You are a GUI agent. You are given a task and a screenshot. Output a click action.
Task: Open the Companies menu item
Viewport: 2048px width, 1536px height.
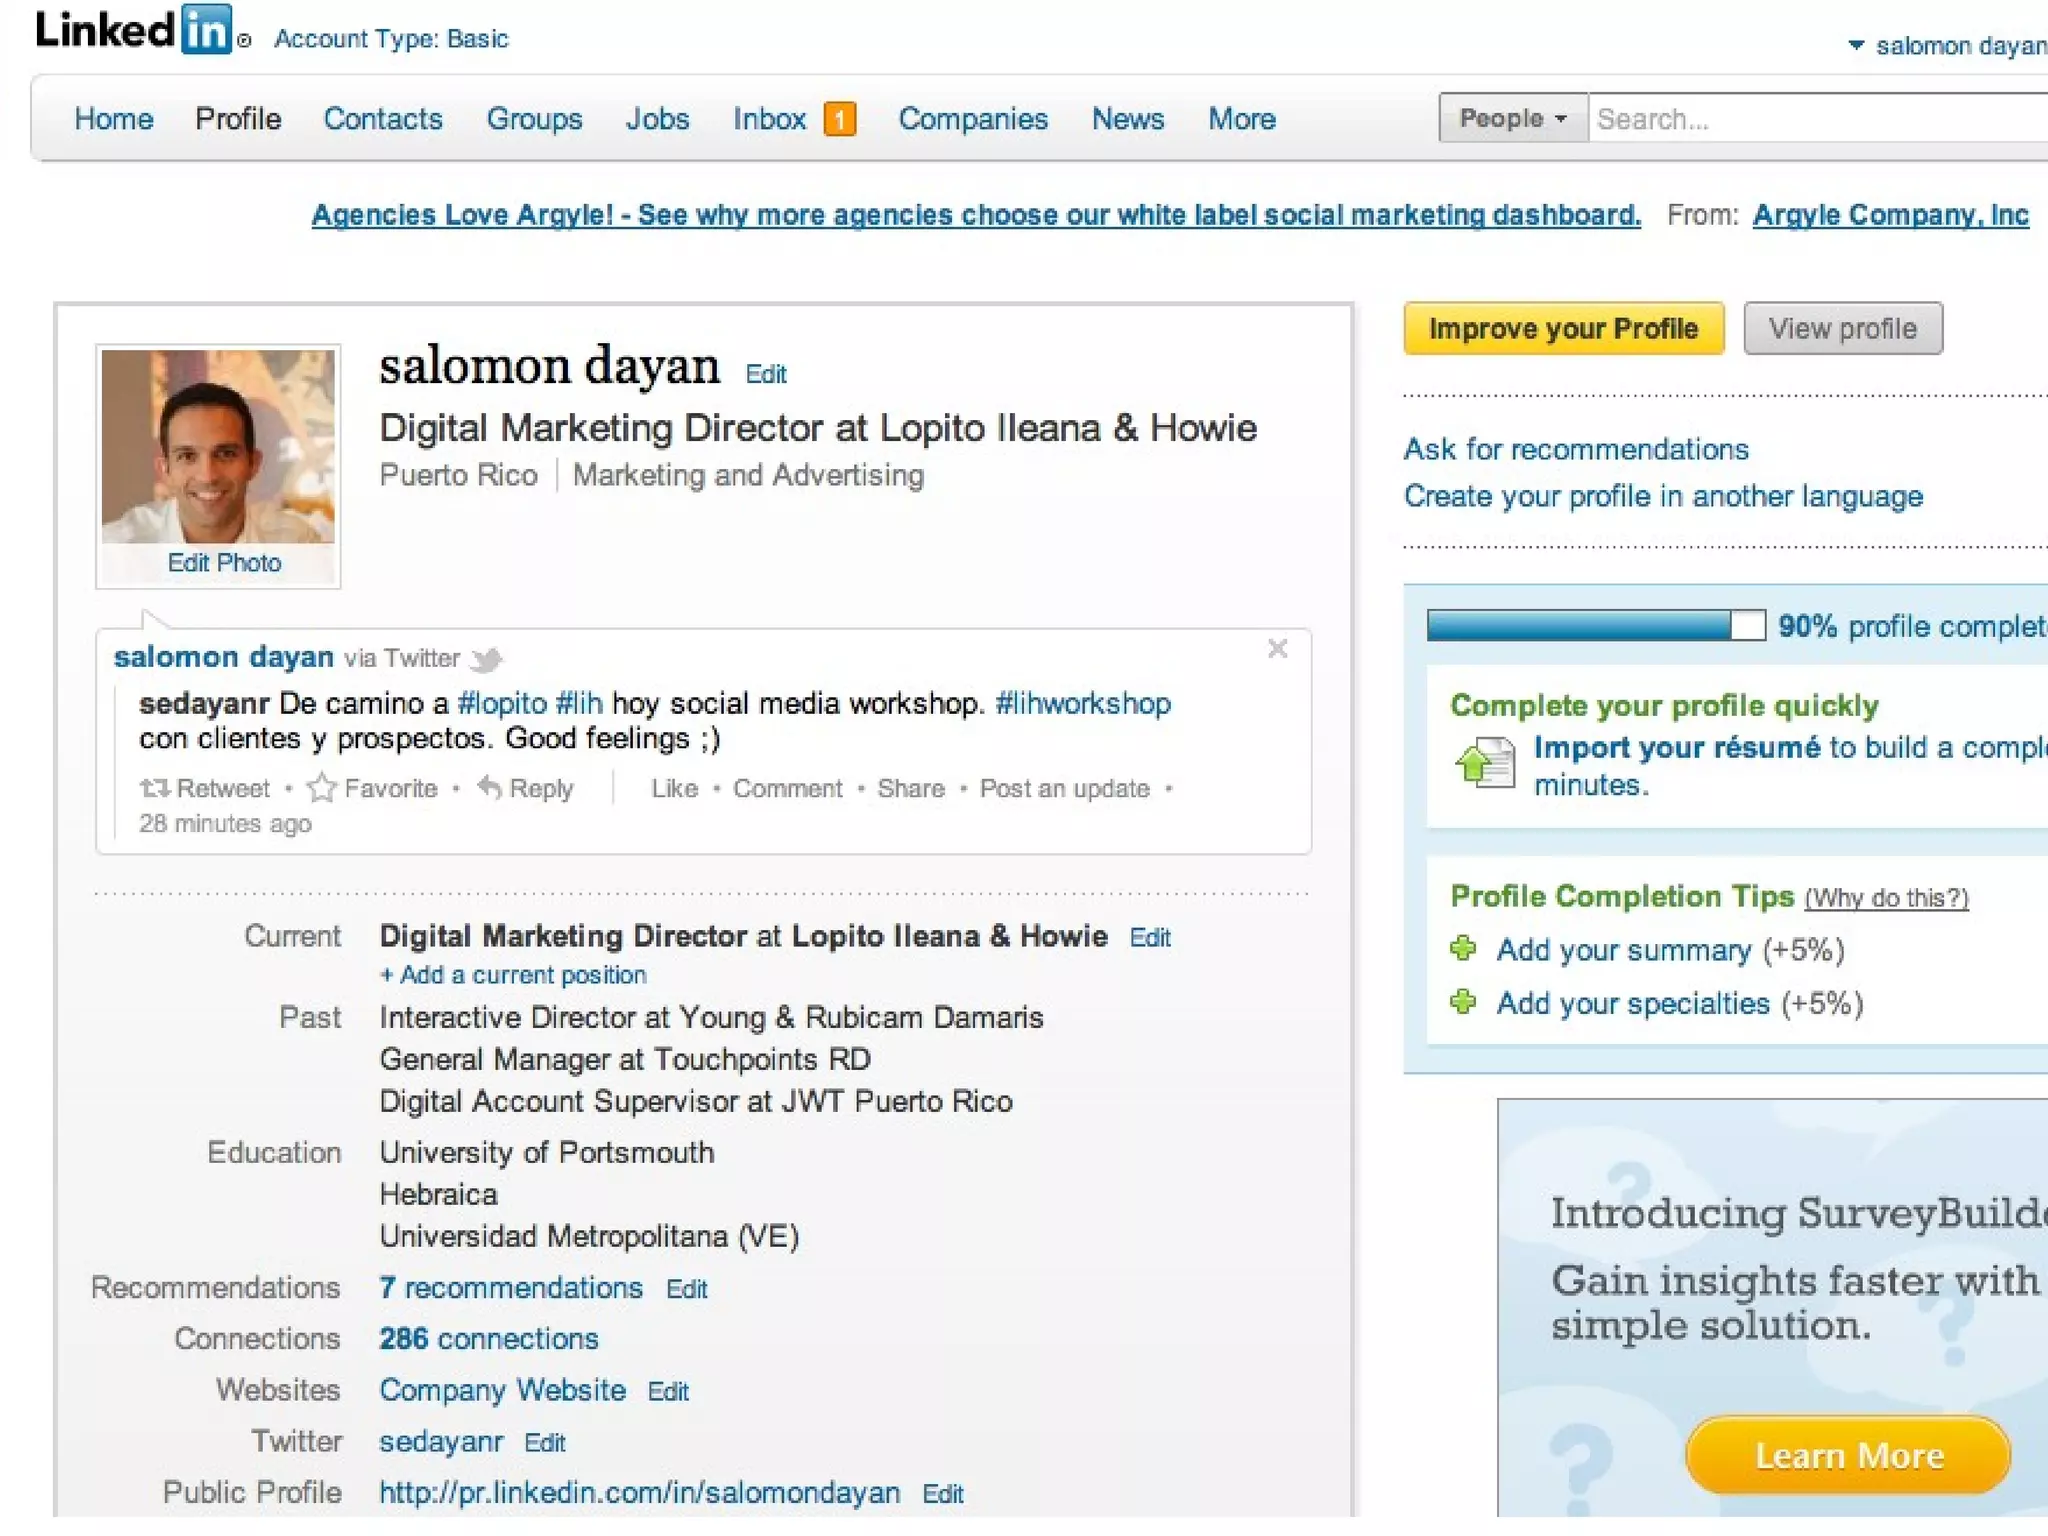tap(972, 119)
